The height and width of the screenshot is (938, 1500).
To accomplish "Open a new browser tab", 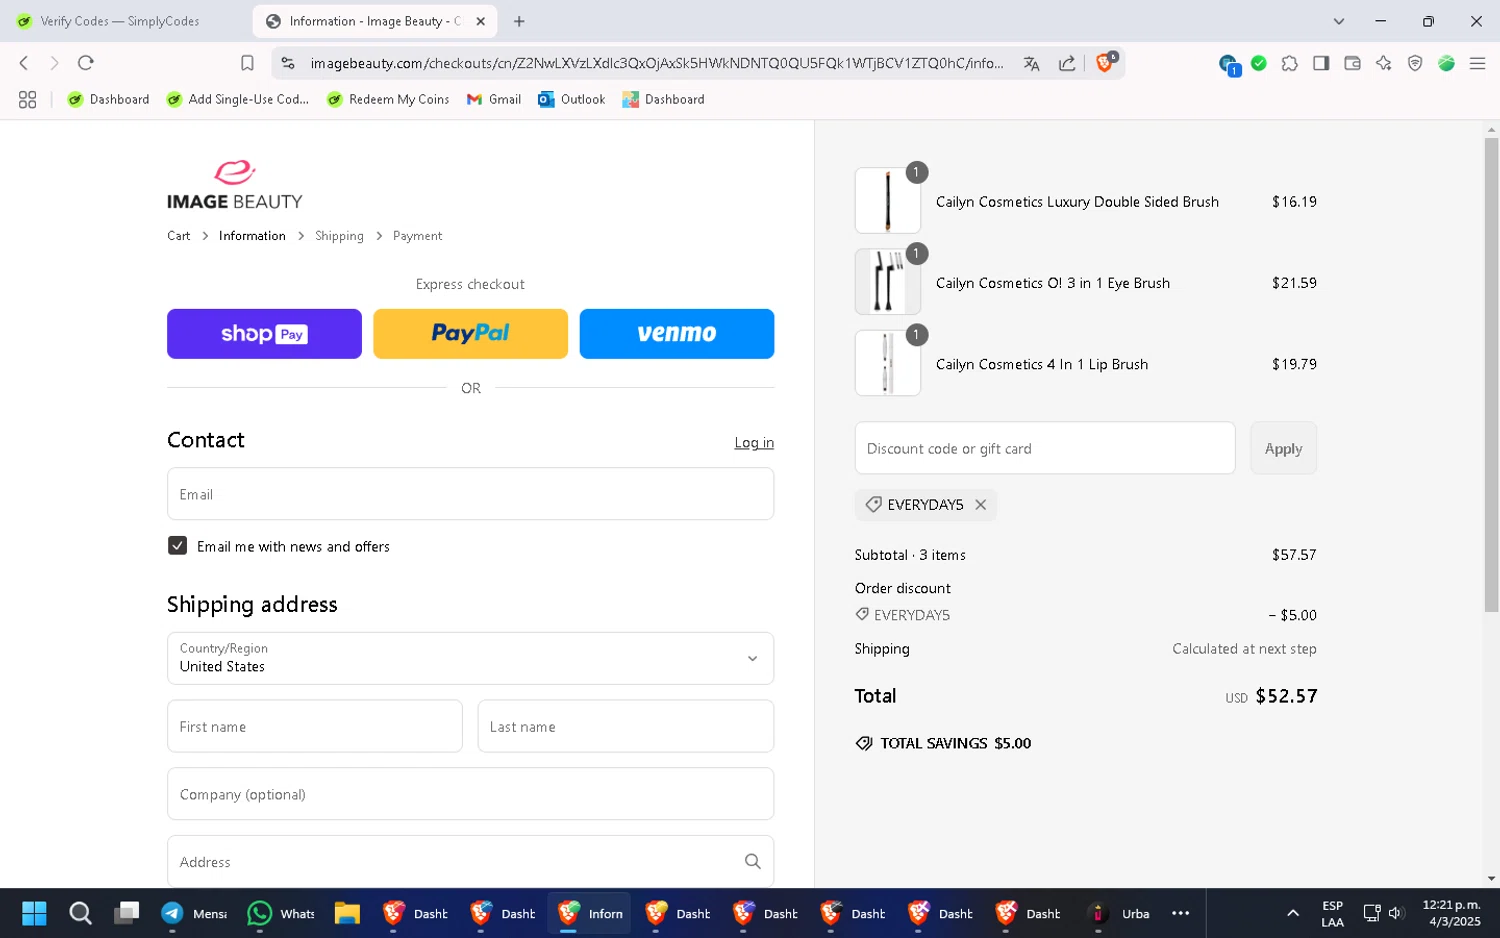I will 519,21.
